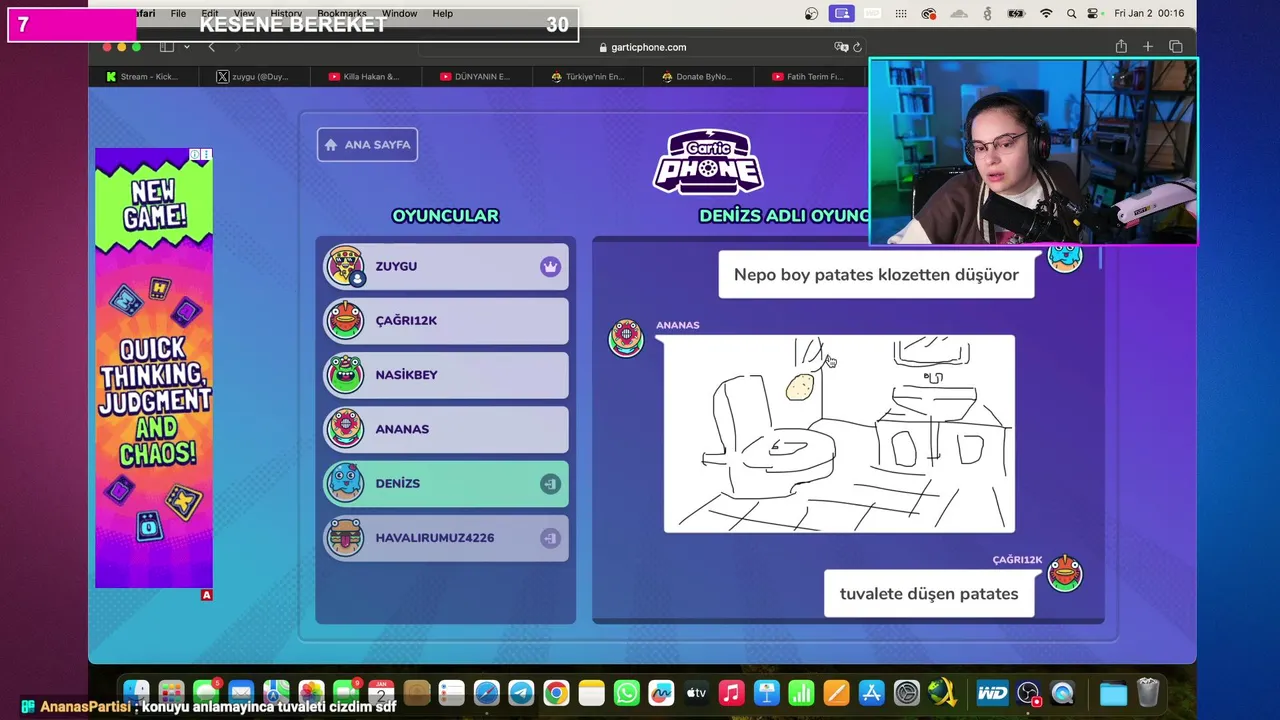Open App Store from the dock
Viewport: 1280px width, 720px height.
click(871, 693)
